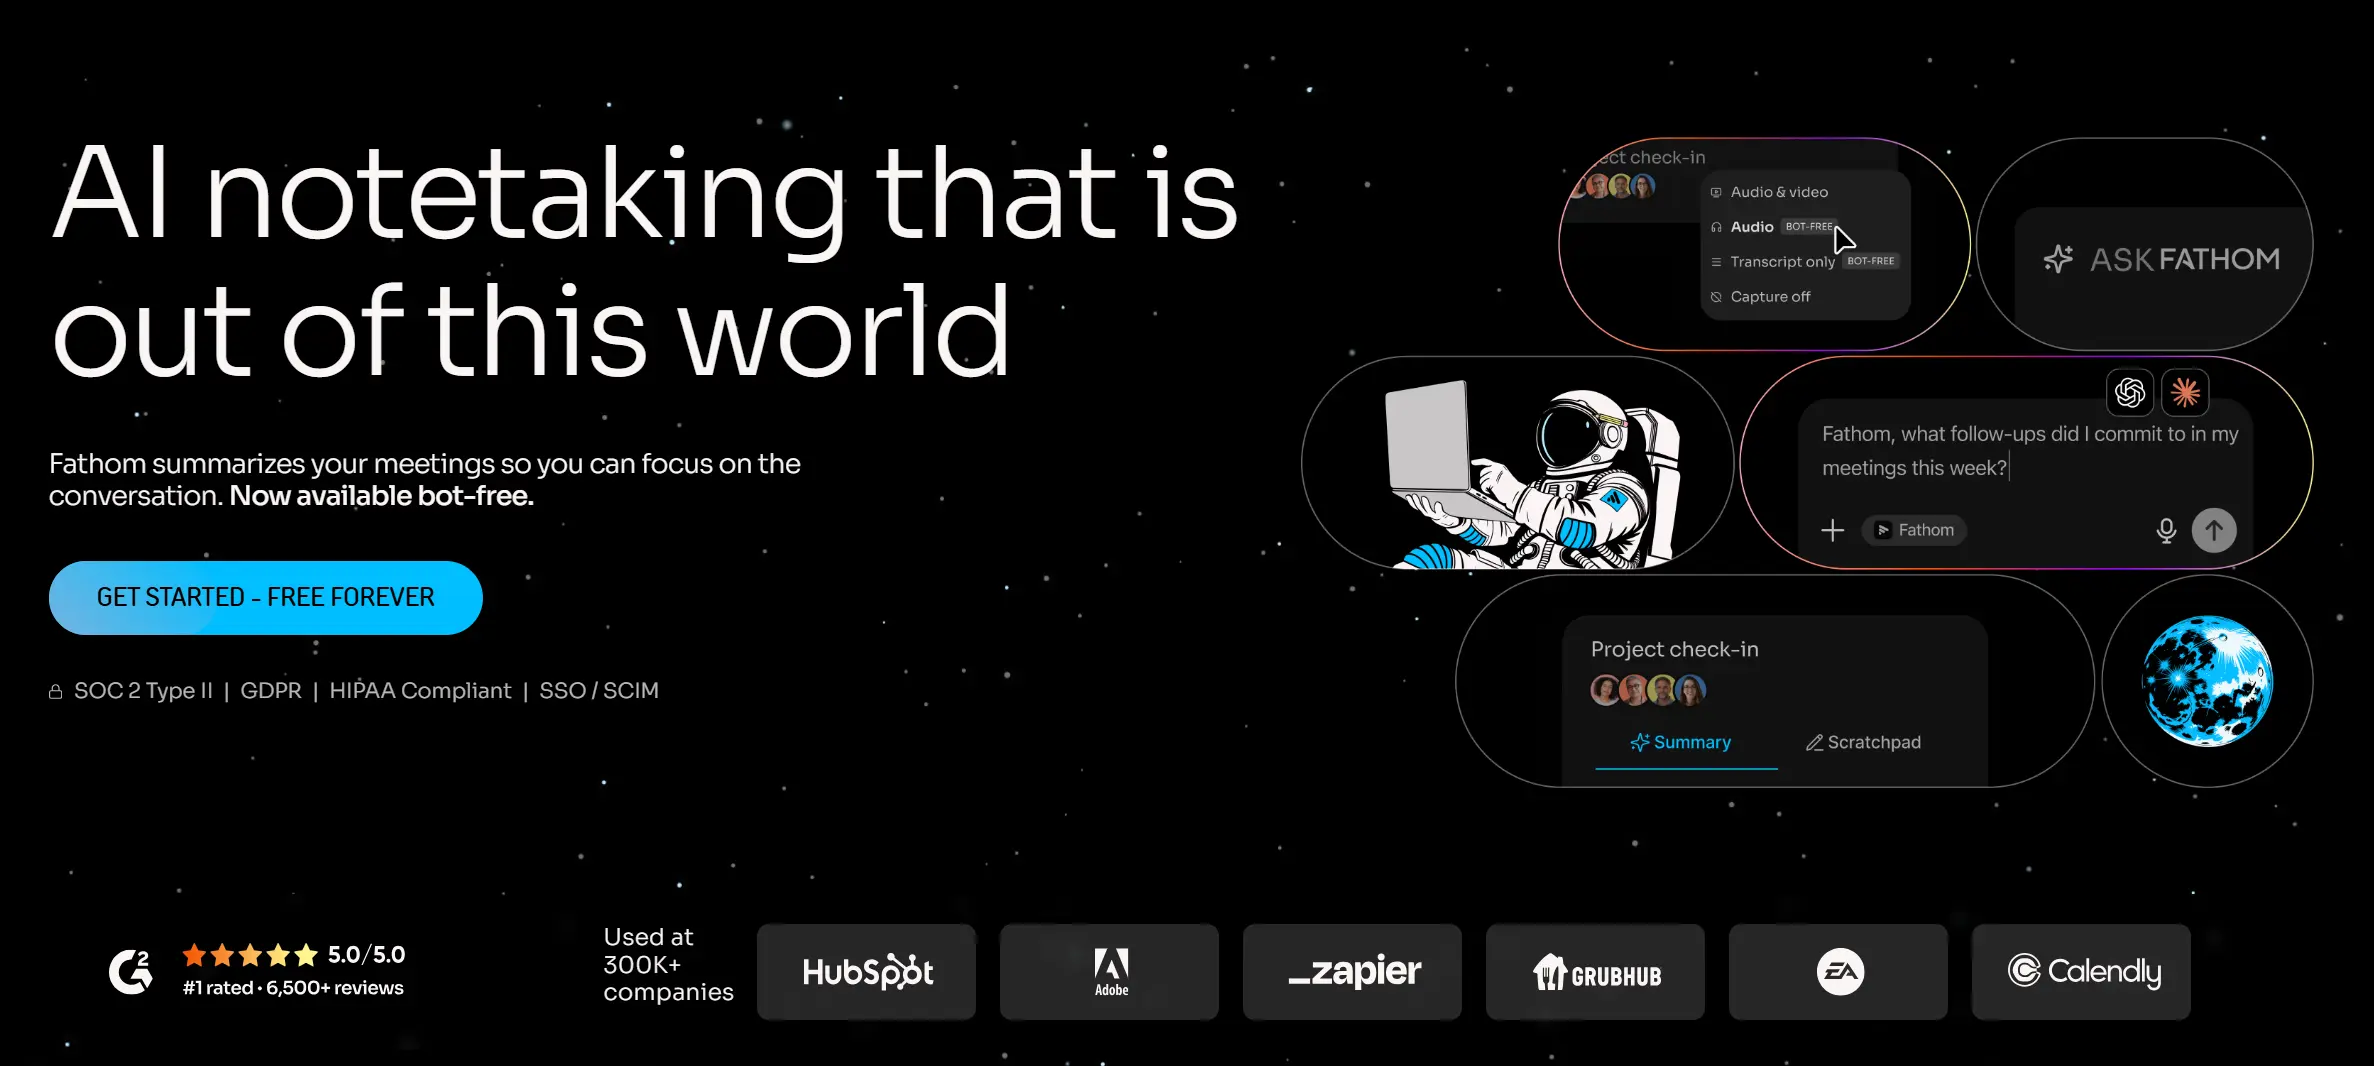
Task: Open the Grubhub logo card
Action: (1595, 972)
